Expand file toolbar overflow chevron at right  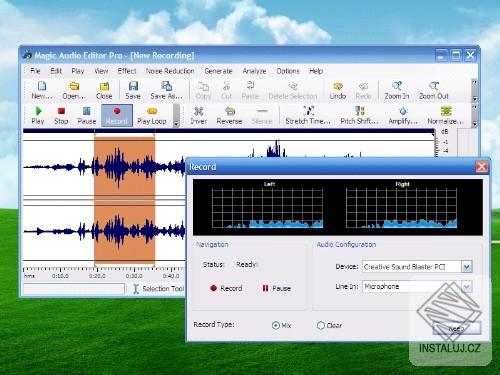coord(475,90)
